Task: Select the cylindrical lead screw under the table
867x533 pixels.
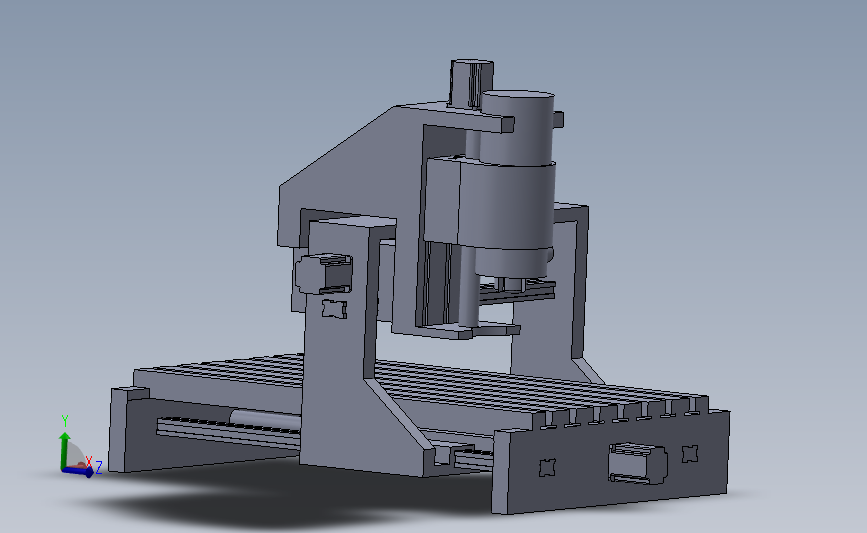Action: pyautogui.click(x=265, y=419)
